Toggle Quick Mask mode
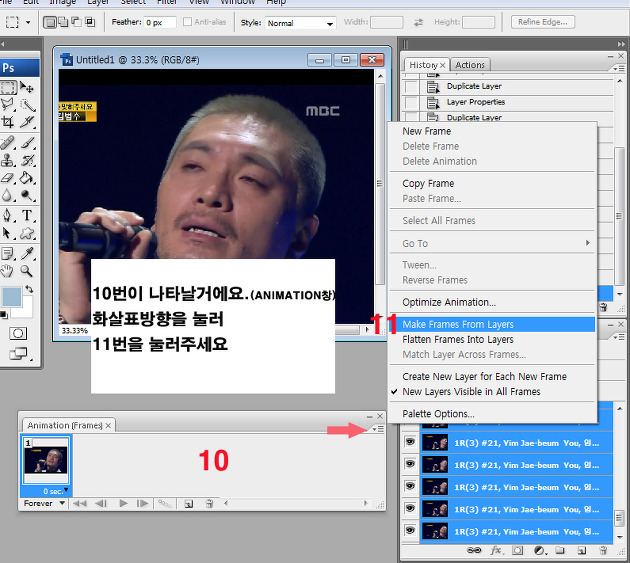630x563 pixels. click(18, 334)
